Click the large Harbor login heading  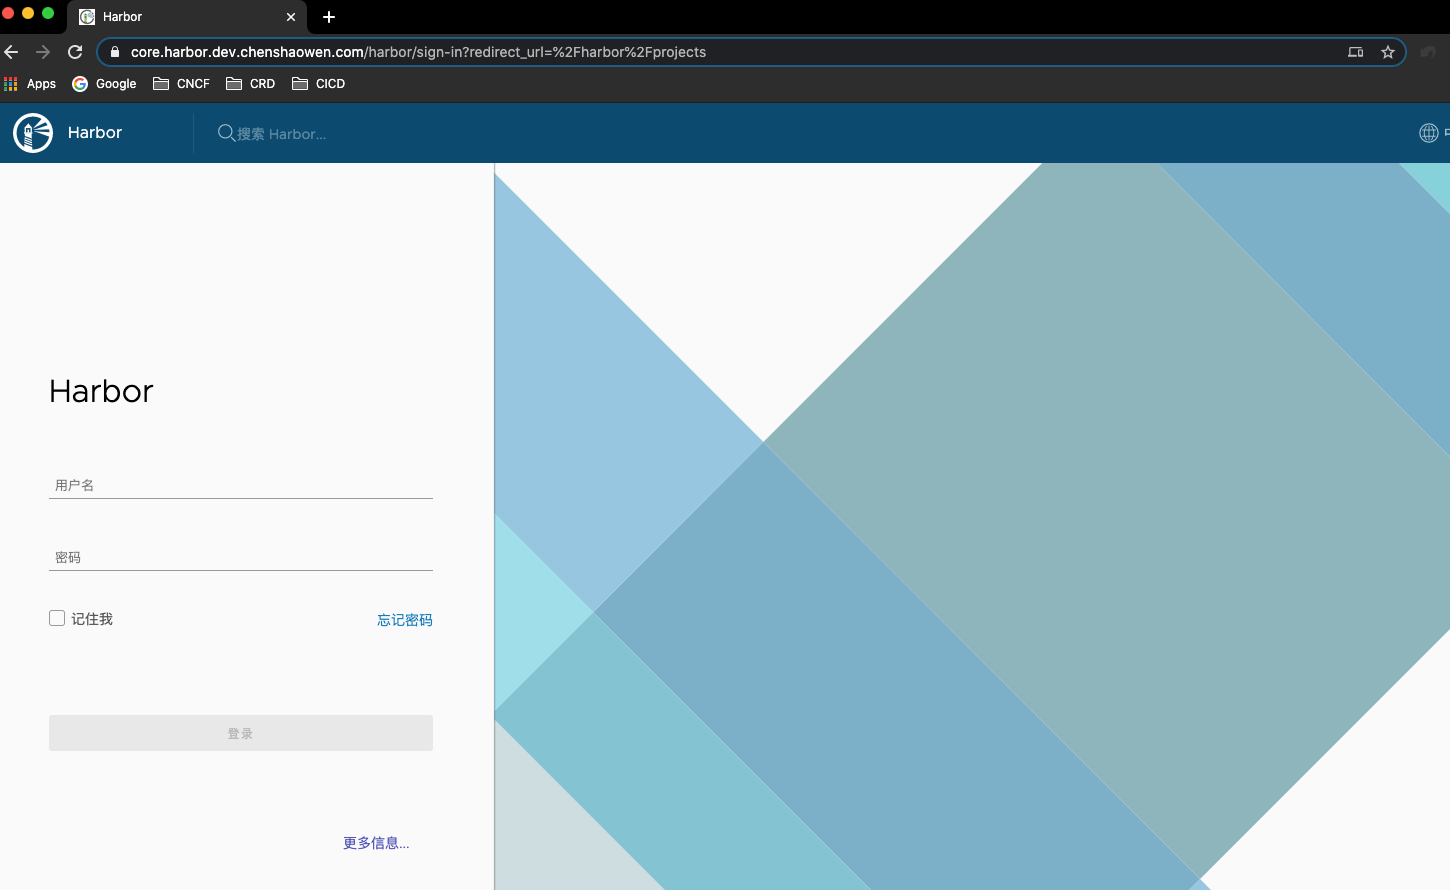101,391
